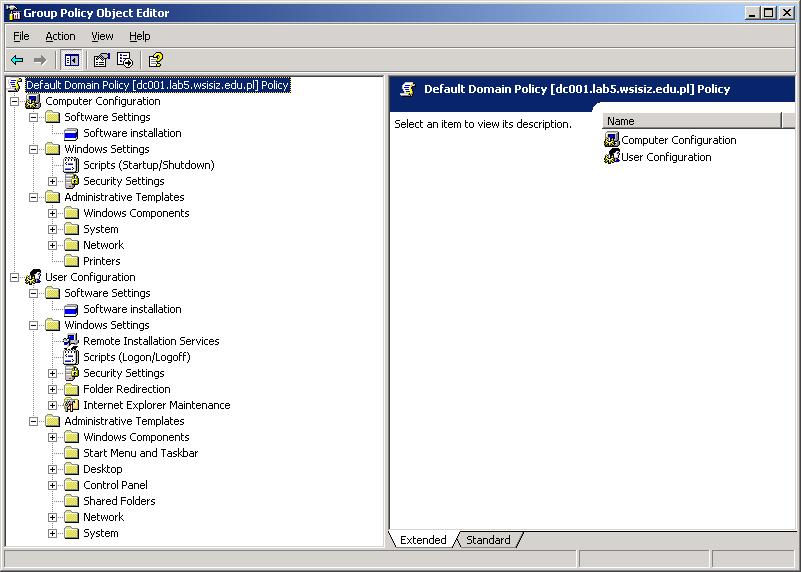Viewport: 801px width, 572px height.
Task: Open the File menu
Action: coord(21,36)
